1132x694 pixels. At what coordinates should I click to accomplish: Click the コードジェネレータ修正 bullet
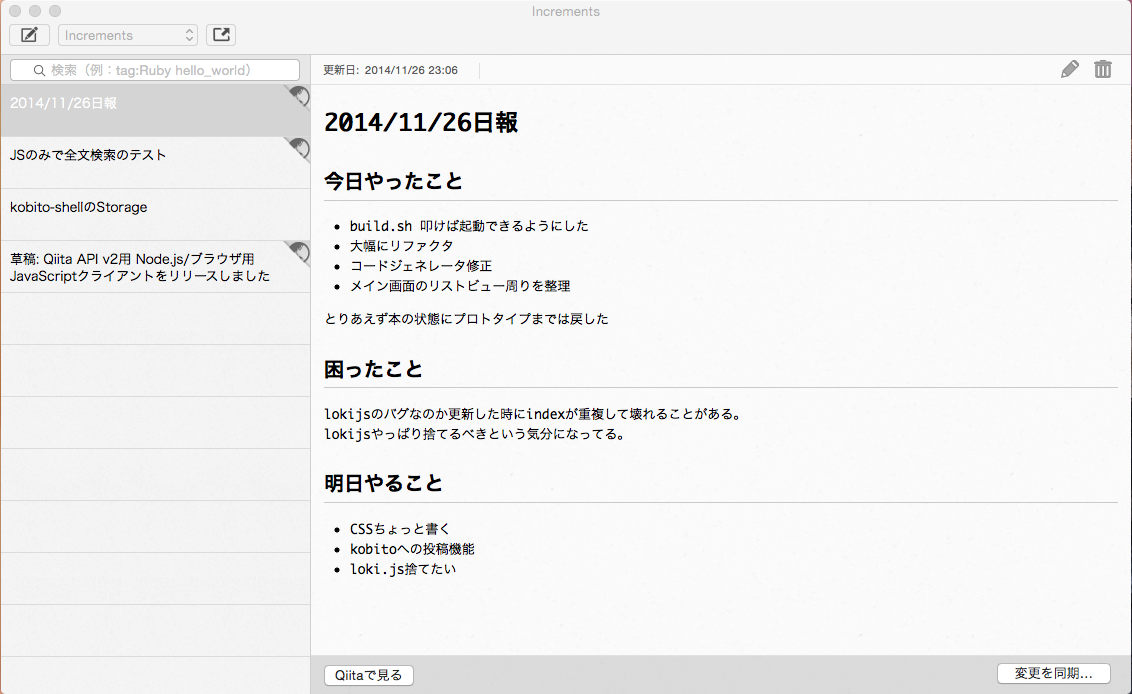421,266
